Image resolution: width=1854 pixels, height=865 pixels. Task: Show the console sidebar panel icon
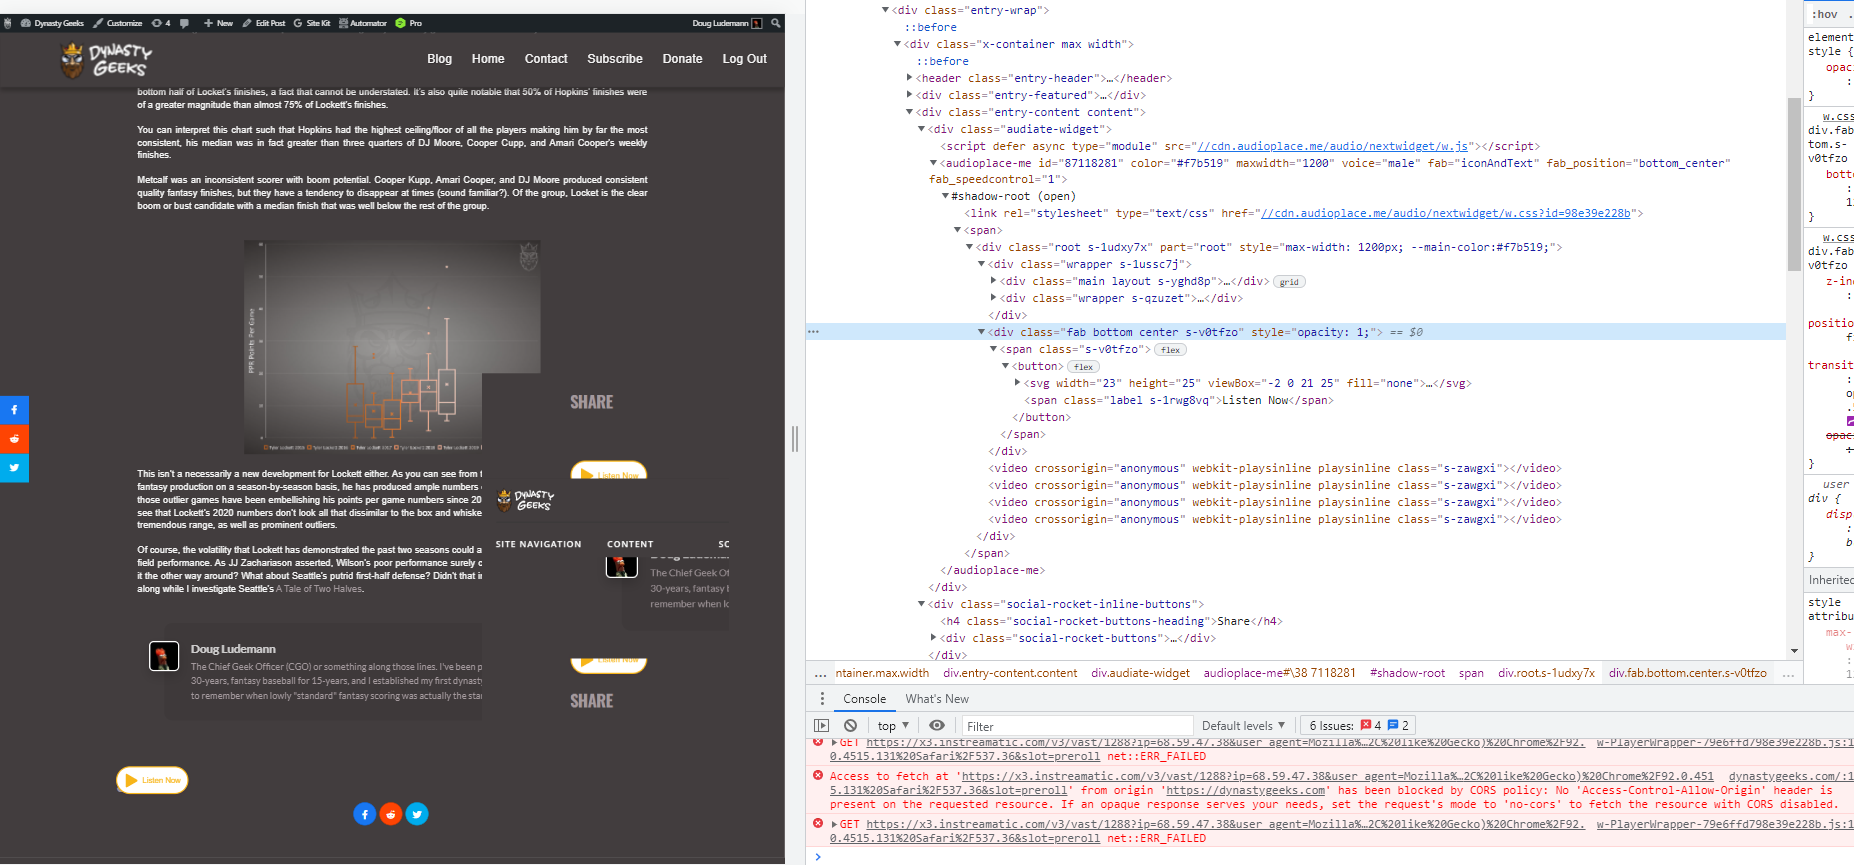pyautogui.click(x=822, y=726)
